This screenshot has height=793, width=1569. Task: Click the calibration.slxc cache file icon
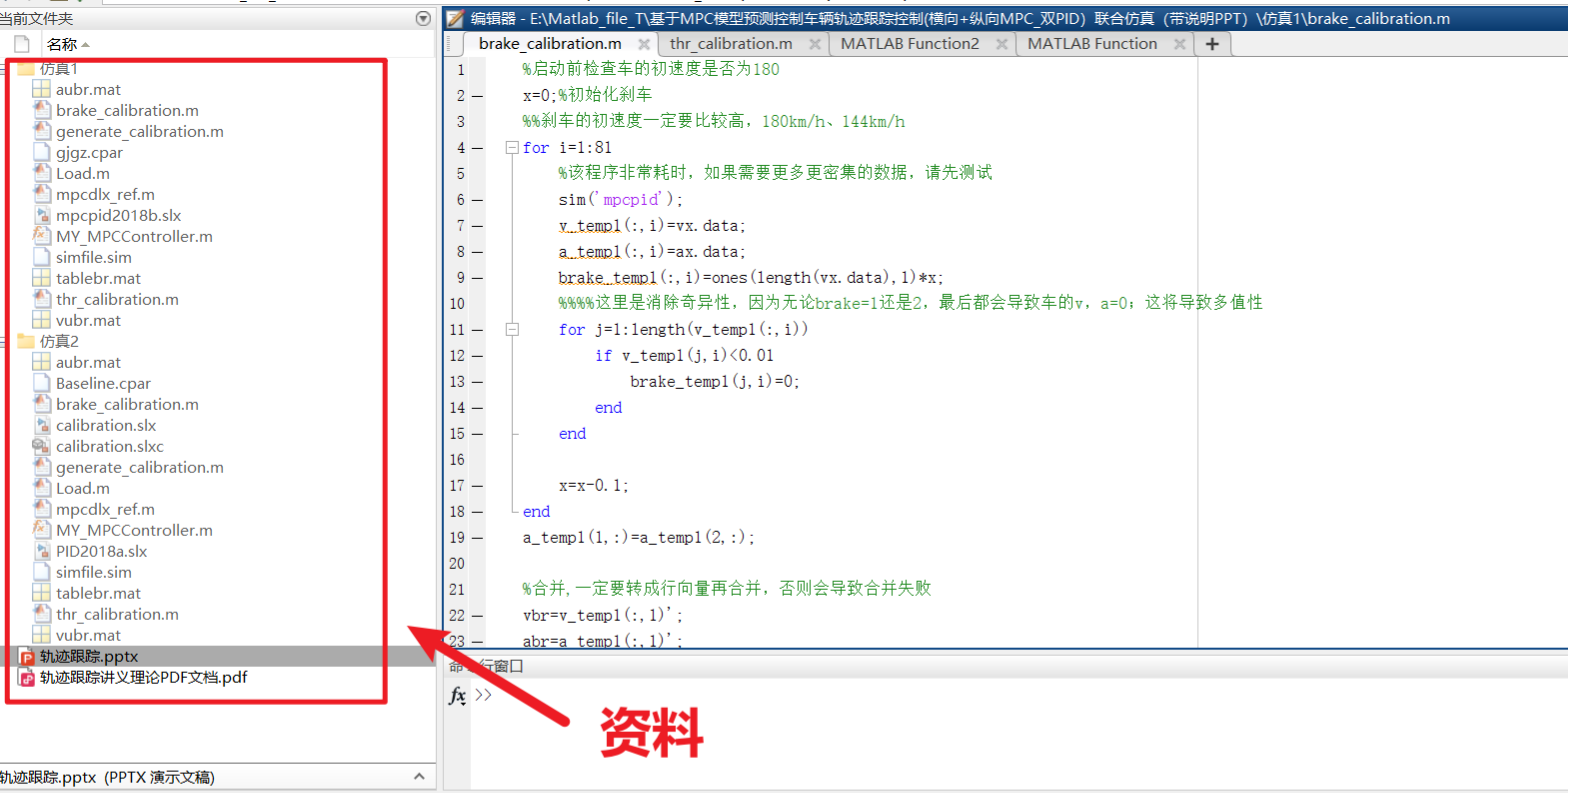[41, 446]
